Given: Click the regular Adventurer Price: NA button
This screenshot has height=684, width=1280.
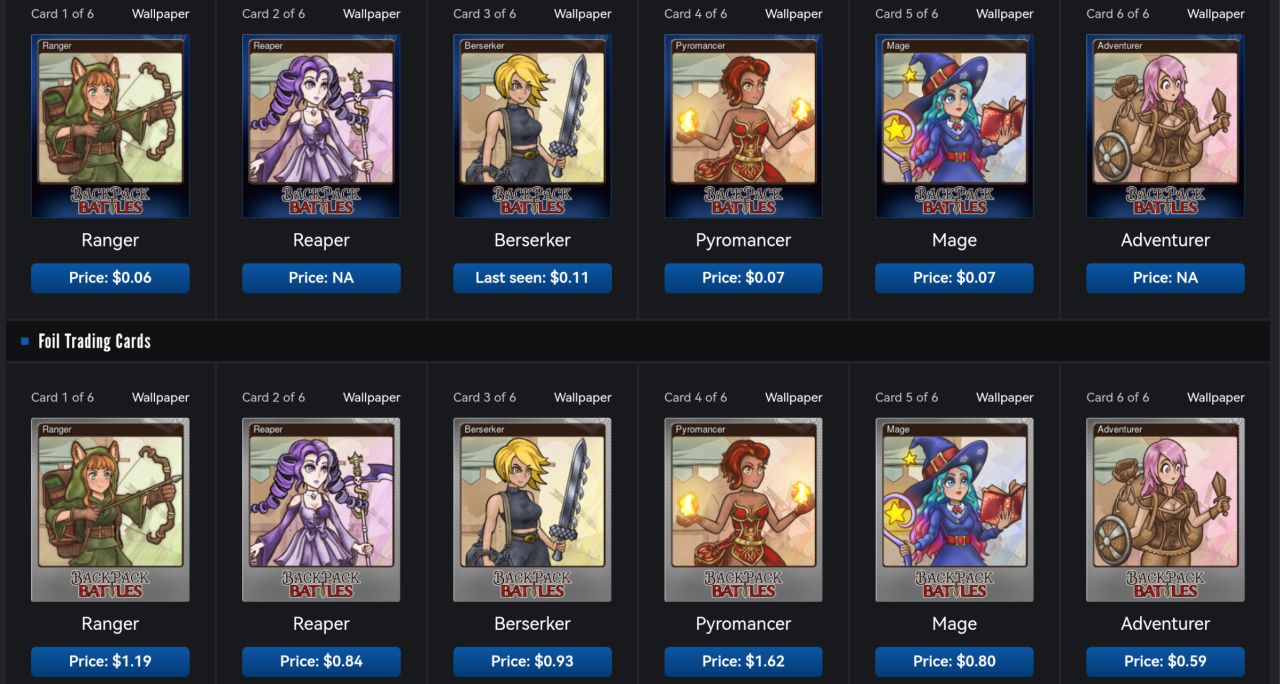Looking at the screenshot, I should coord(1165,278).
